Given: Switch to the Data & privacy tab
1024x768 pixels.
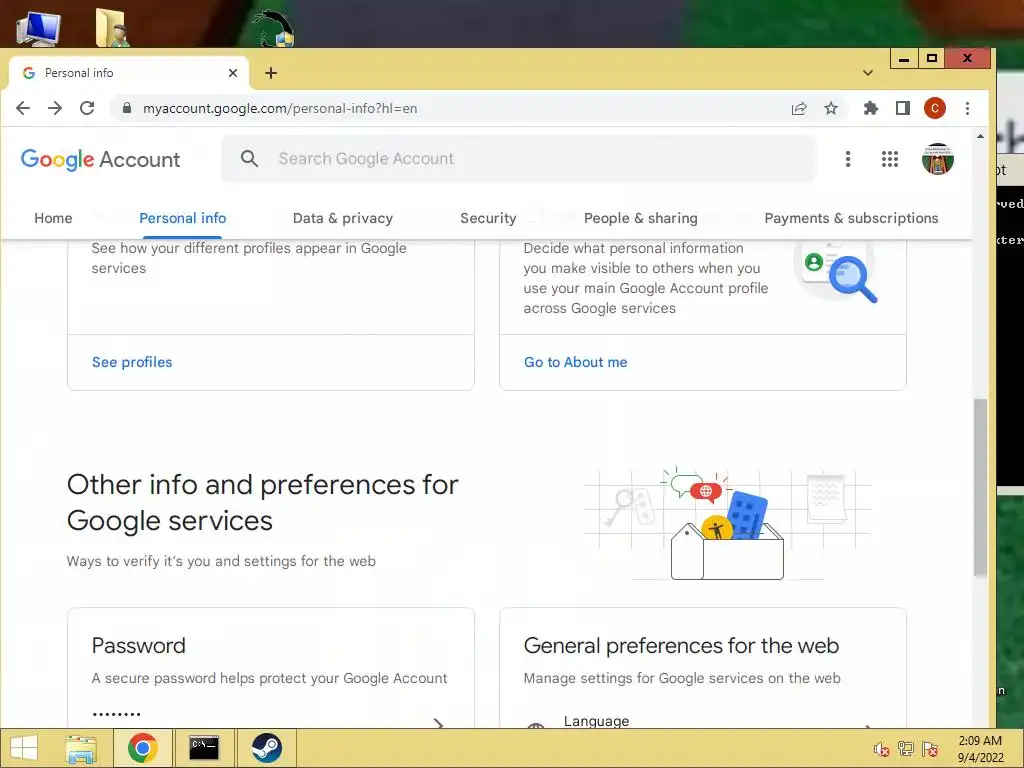Looking at the screenshot, I should pyautogui.click(x=343, y=218).
